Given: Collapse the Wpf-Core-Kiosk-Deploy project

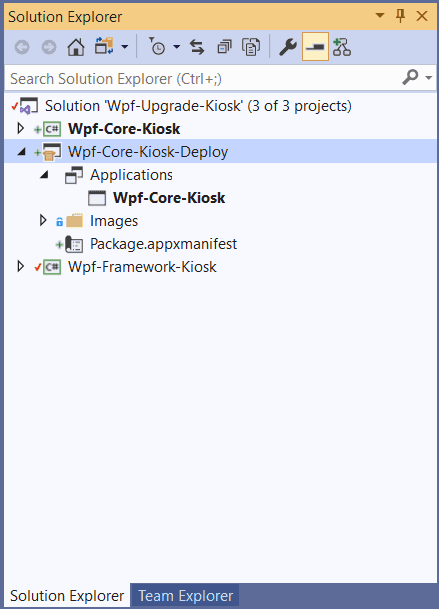Looking at the screenshot, I should coord(21,152).
